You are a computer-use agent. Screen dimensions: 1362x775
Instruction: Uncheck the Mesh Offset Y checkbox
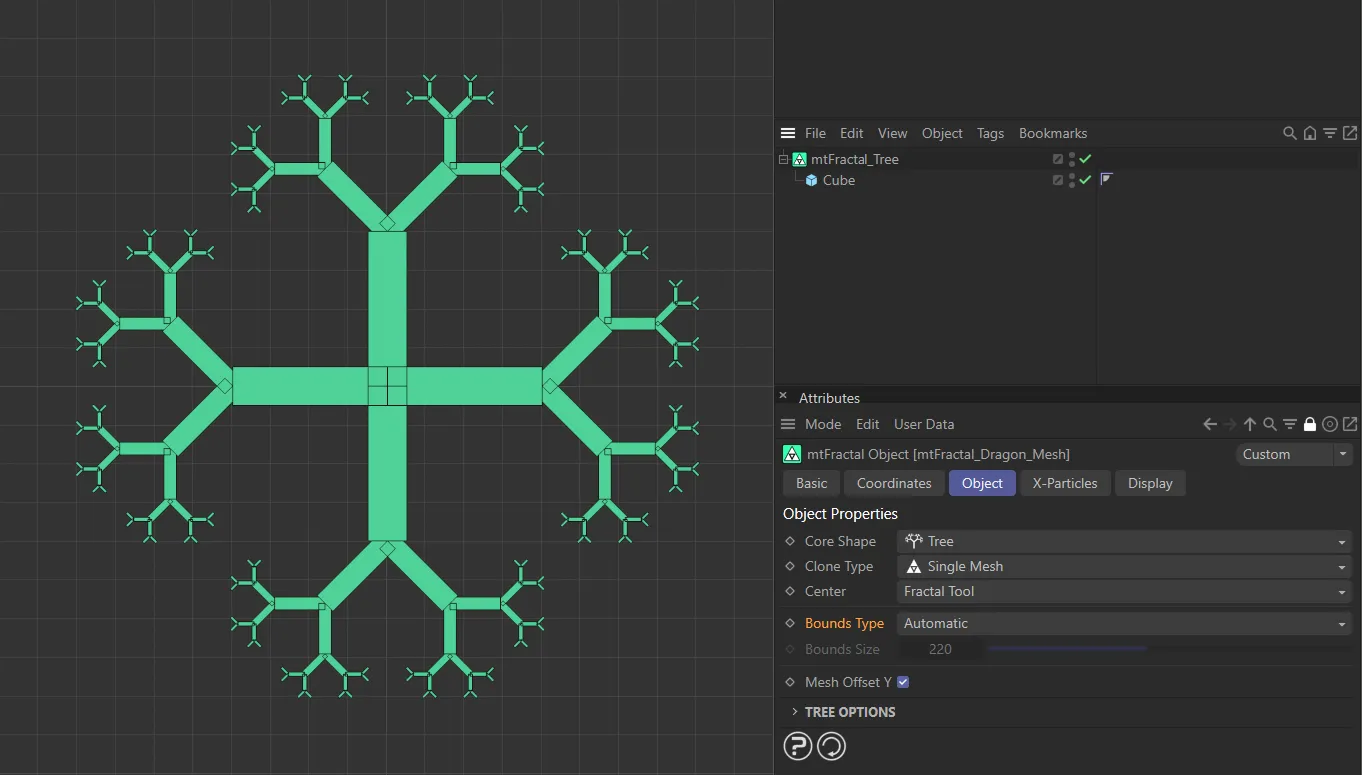pos(903,682)
